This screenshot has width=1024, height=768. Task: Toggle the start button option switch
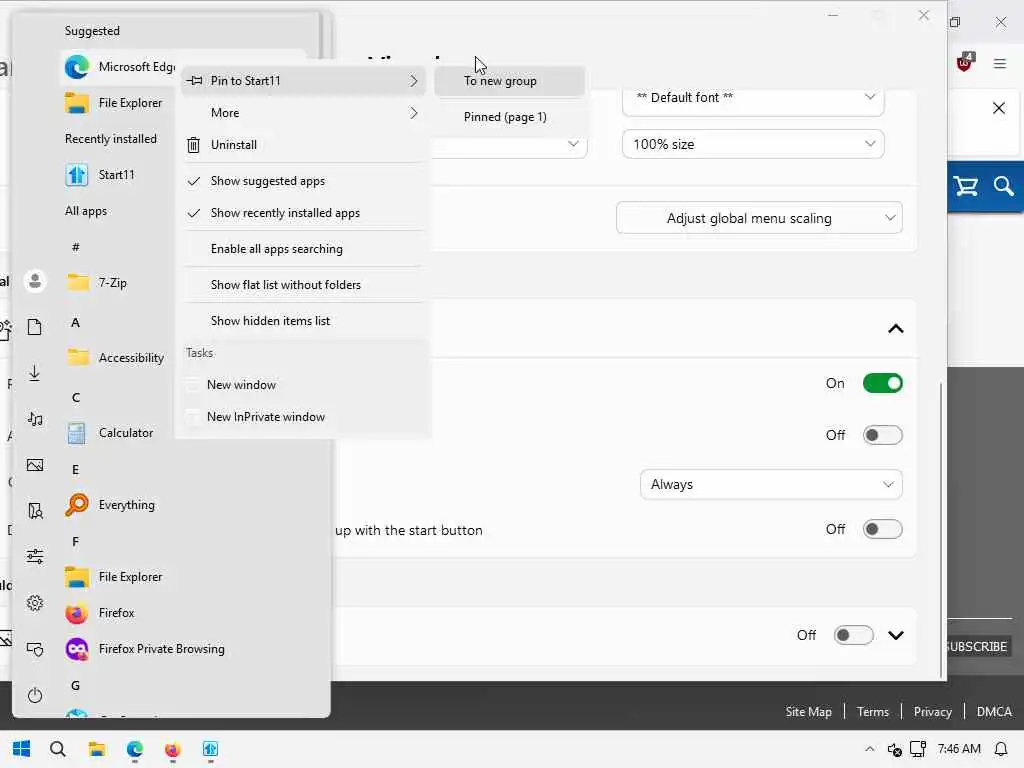click(x=882, y=529)
